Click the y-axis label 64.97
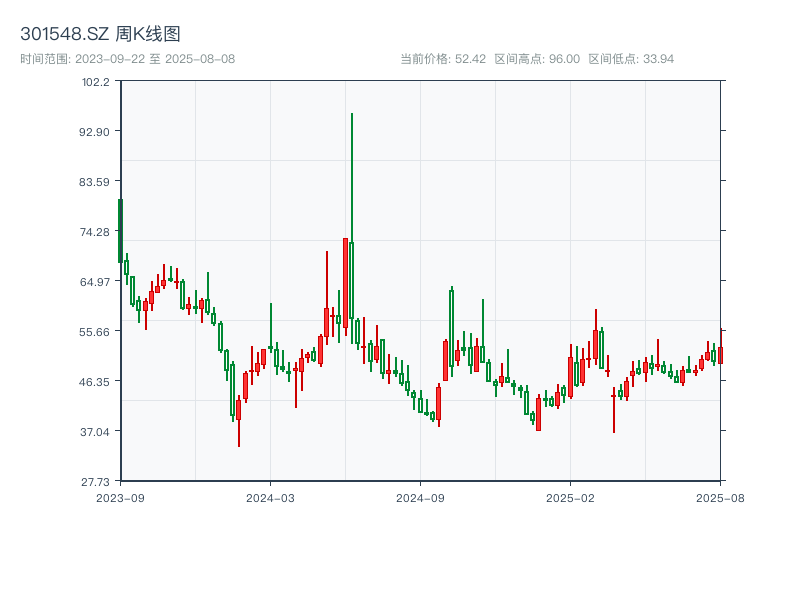This screenshot has width=800, height=600. pyautogui.click(x=94, y=282)
